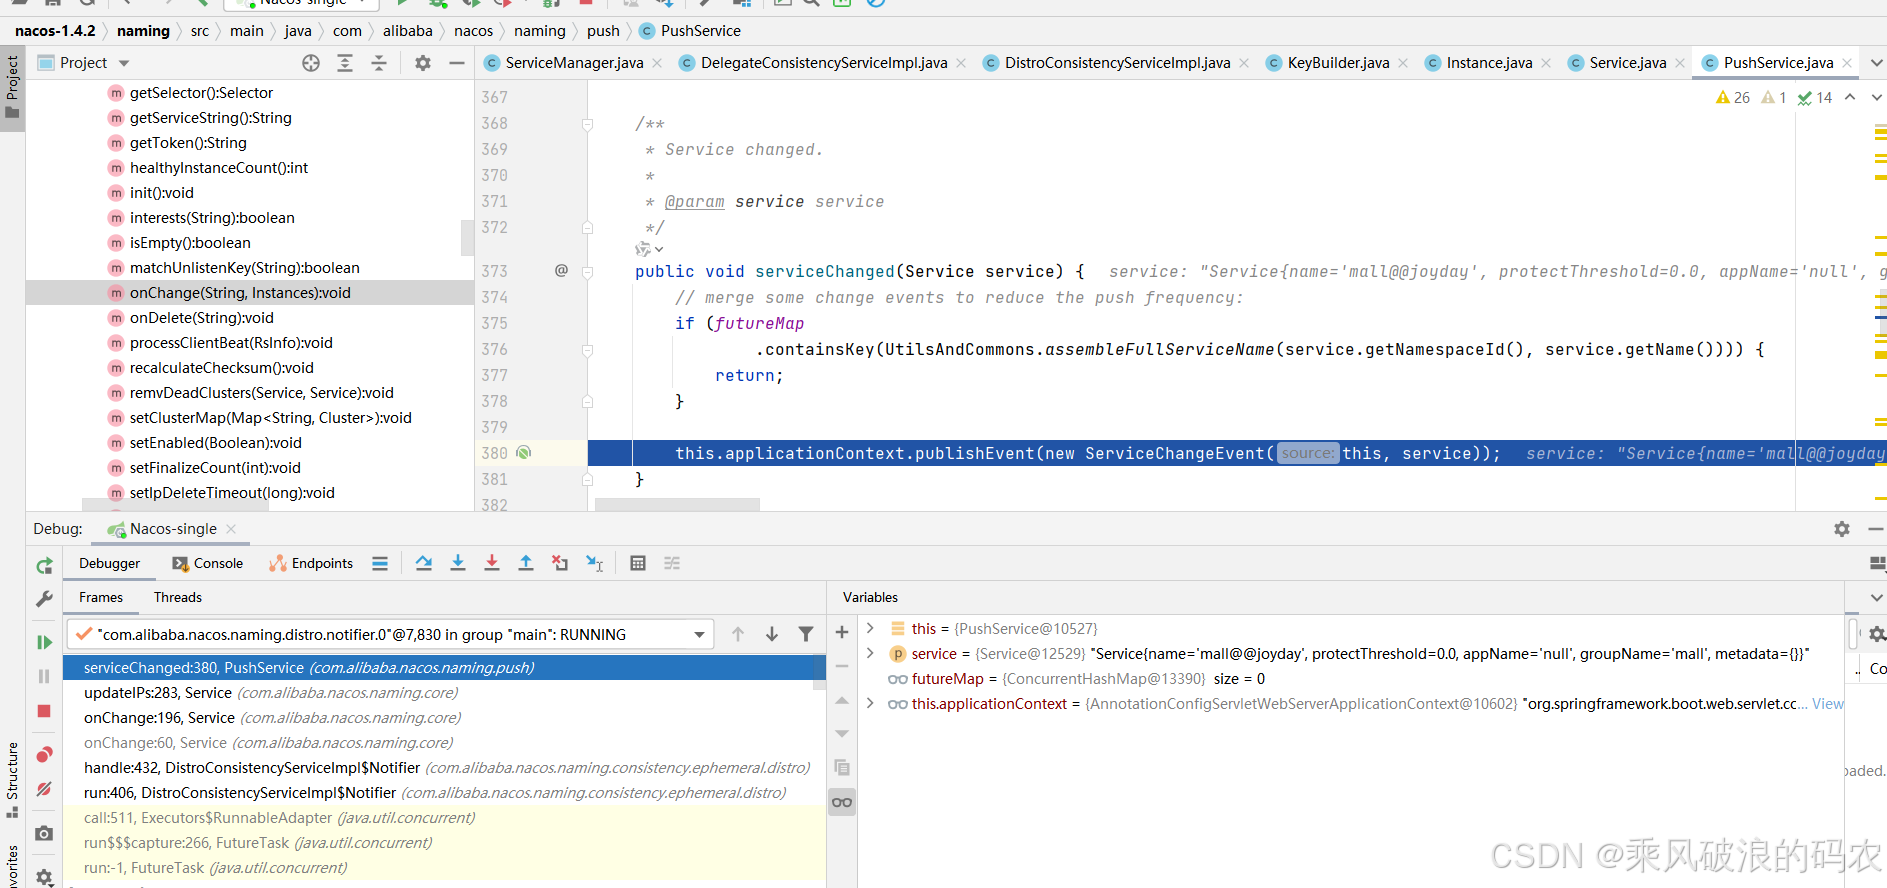Open the thread selector dropdown

[699, 635]
